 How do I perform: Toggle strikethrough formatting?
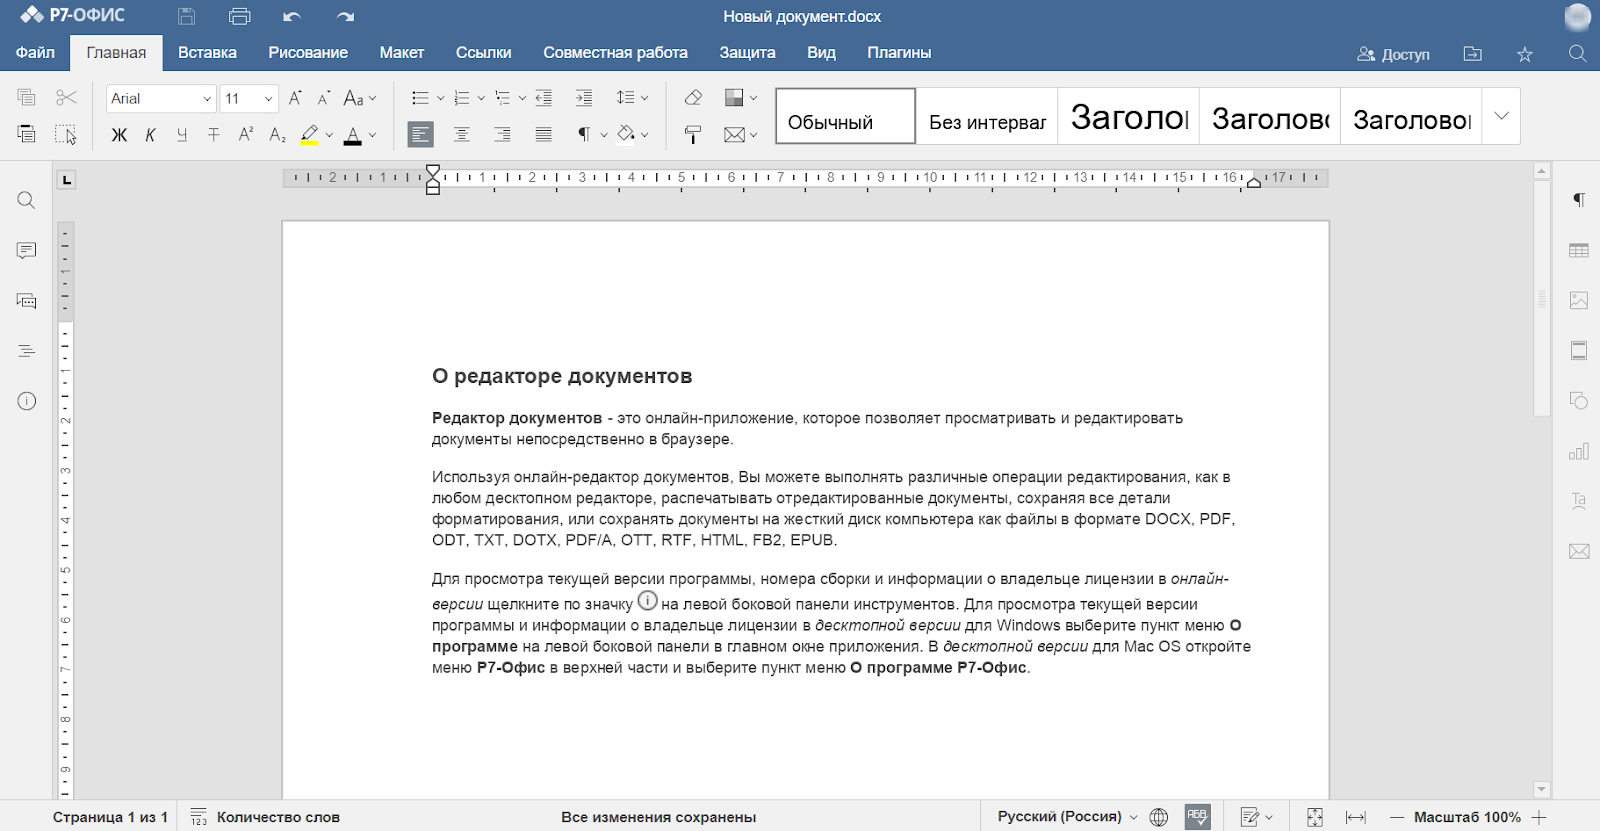coord(214,135)
